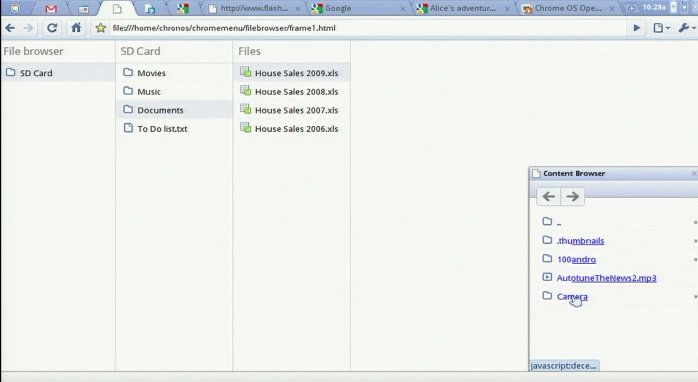The height and width of the screenshot is (382, 698).
Task: Switch to the http://www.flash... tab
Action: pos(254,8)
